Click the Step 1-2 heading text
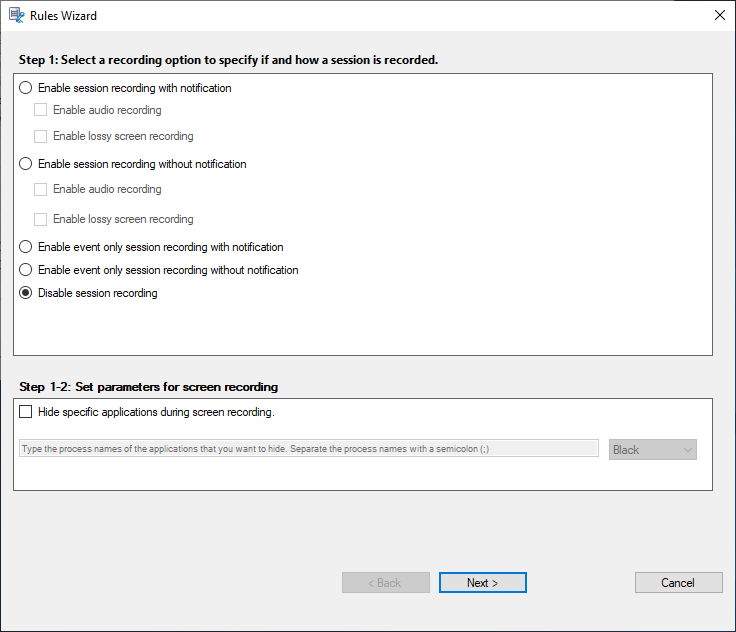Image resolution: width=736 pixels, height=632 pixels. tap(149, 387)
